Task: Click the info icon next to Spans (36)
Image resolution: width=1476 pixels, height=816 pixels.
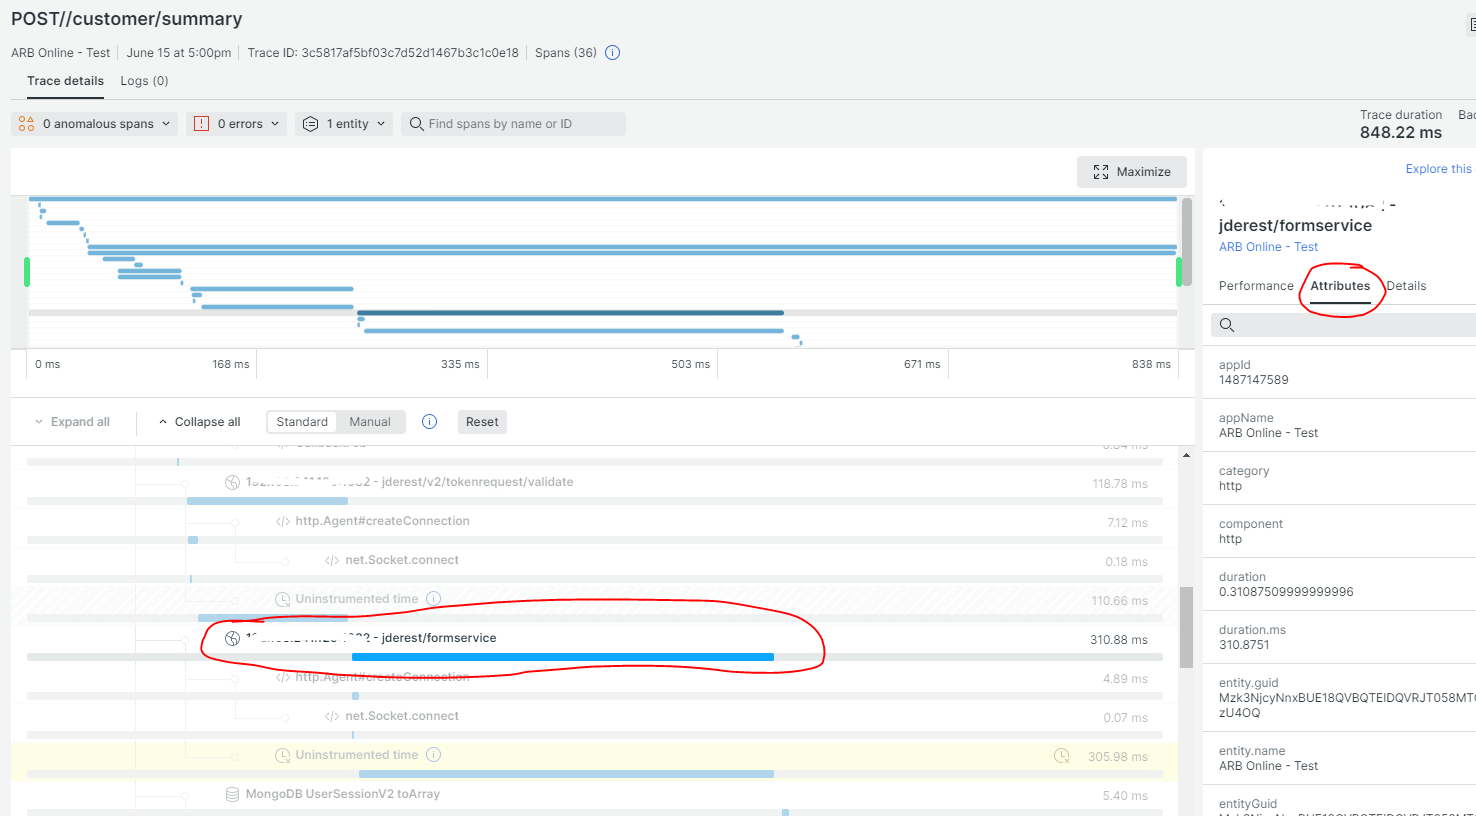Action: click(613, 53)
